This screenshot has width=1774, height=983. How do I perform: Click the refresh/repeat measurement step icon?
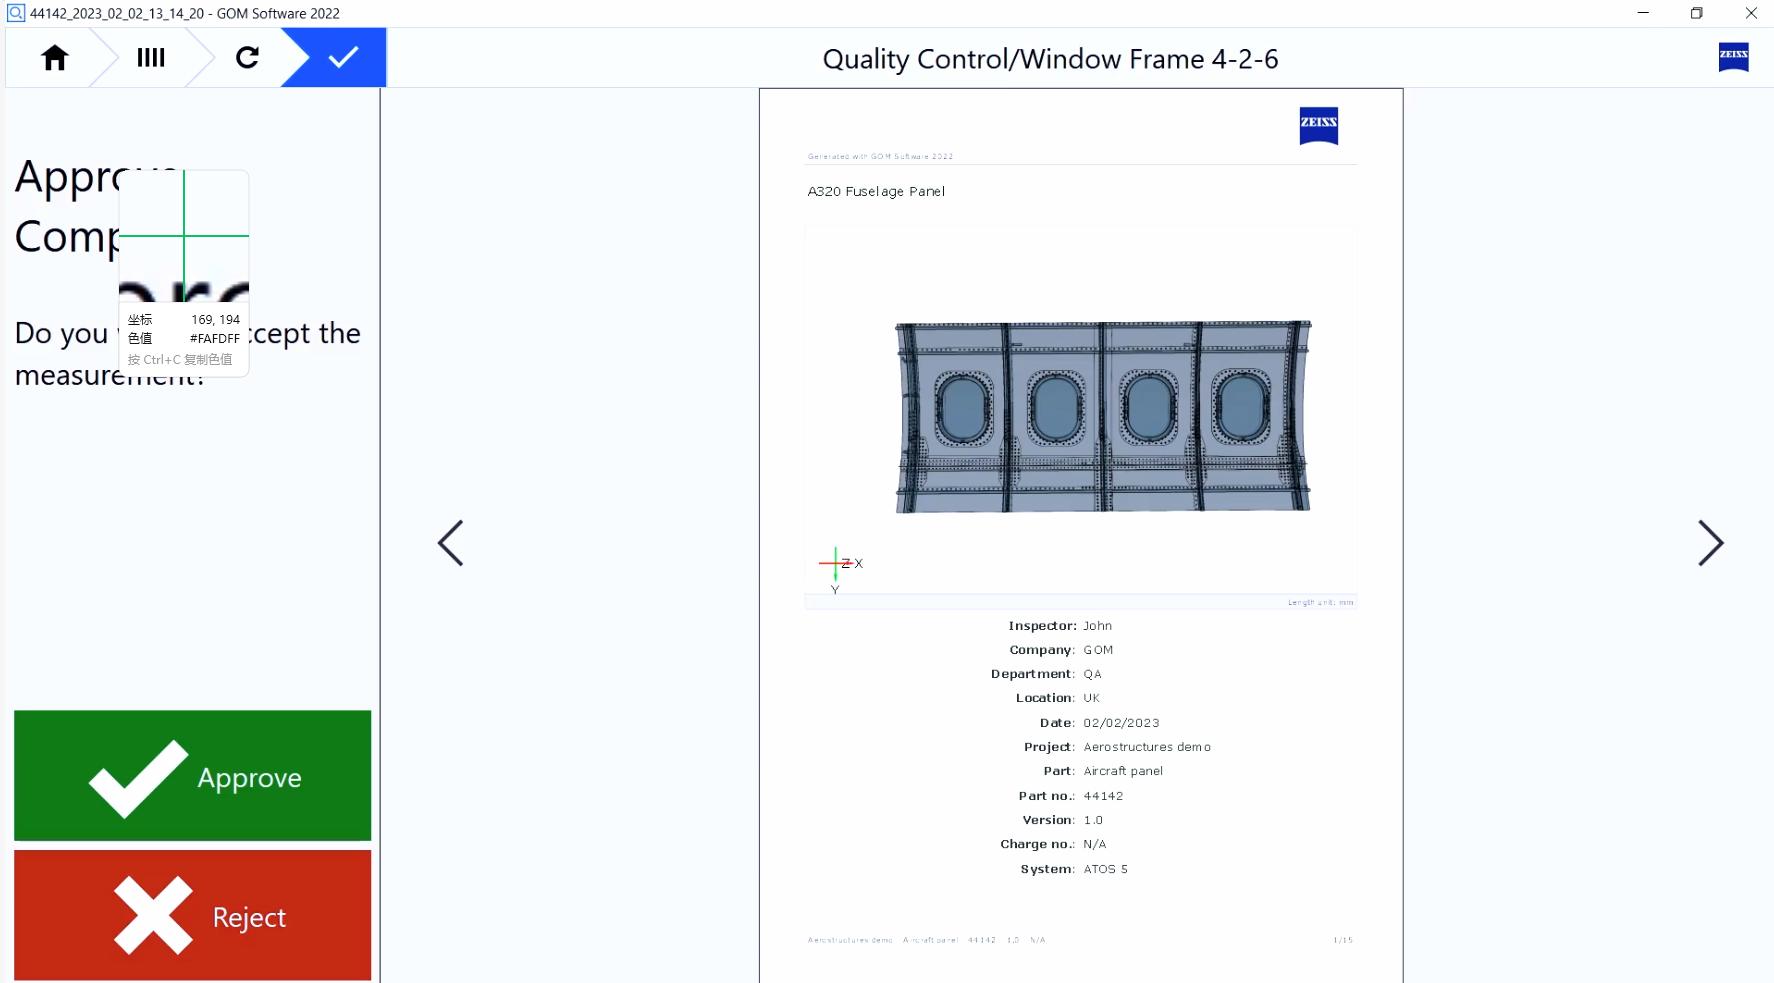[247, 58]
